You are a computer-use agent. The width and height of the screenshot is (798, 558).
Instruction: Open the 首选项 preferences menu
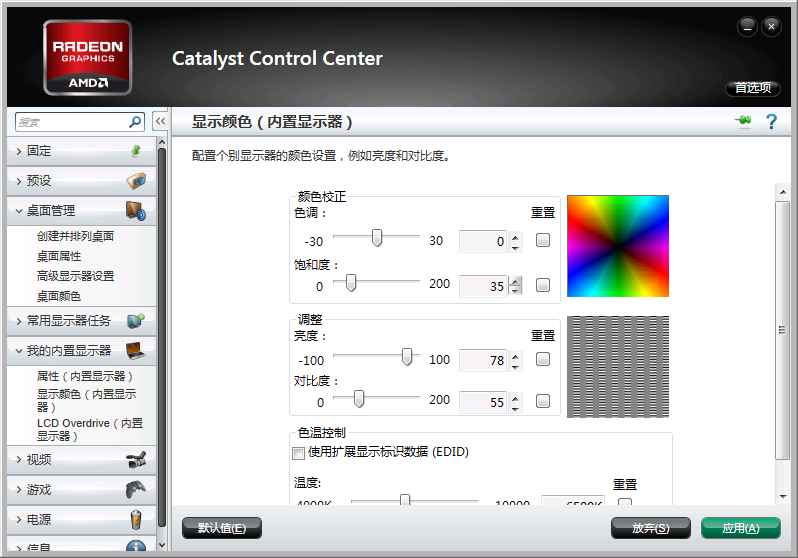pos(753,88)
